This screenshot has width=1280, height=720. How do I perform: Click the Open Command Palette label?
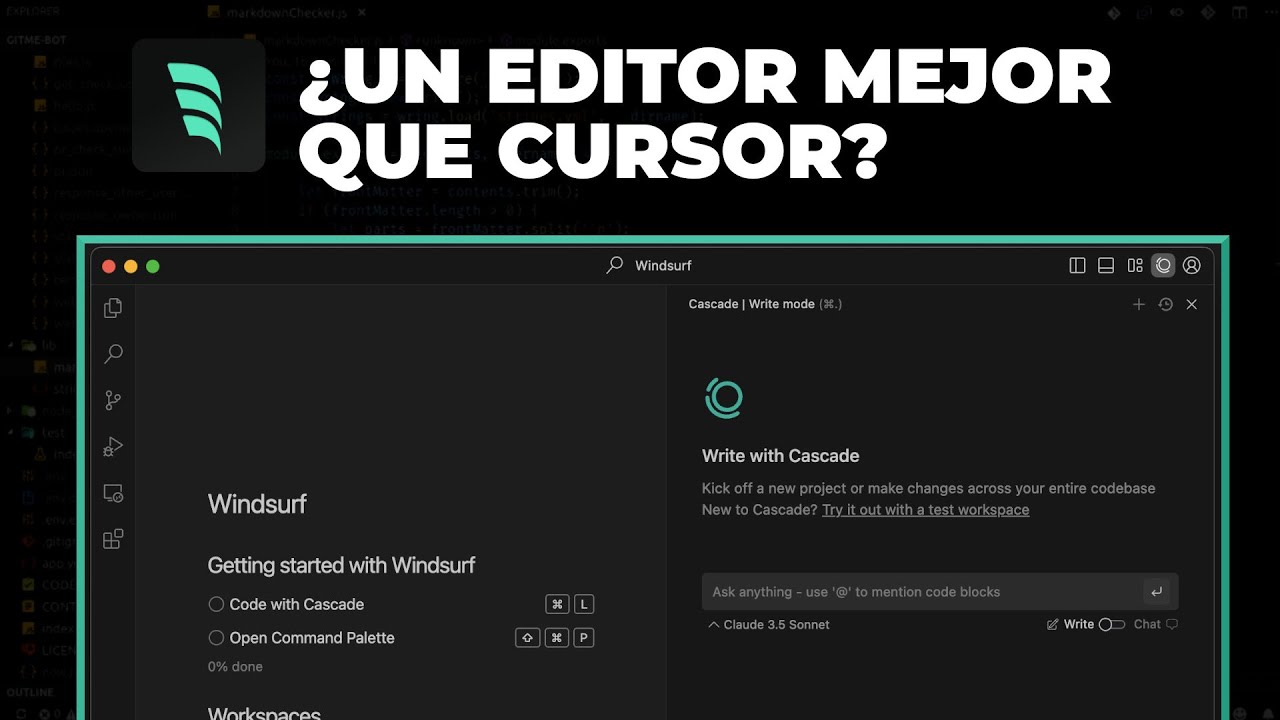pyautogui.click(x=312, y=637)
